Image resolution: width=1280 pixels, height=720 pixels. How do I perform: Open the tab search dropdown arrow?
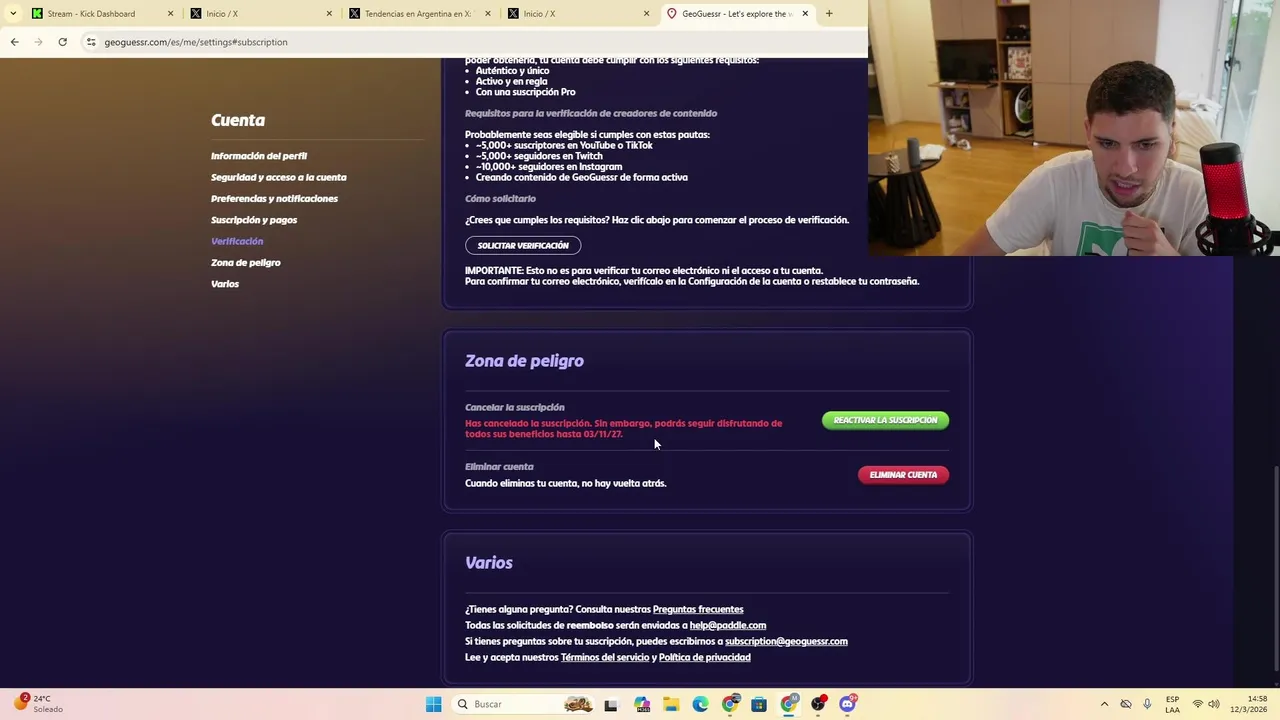(11, 14)
